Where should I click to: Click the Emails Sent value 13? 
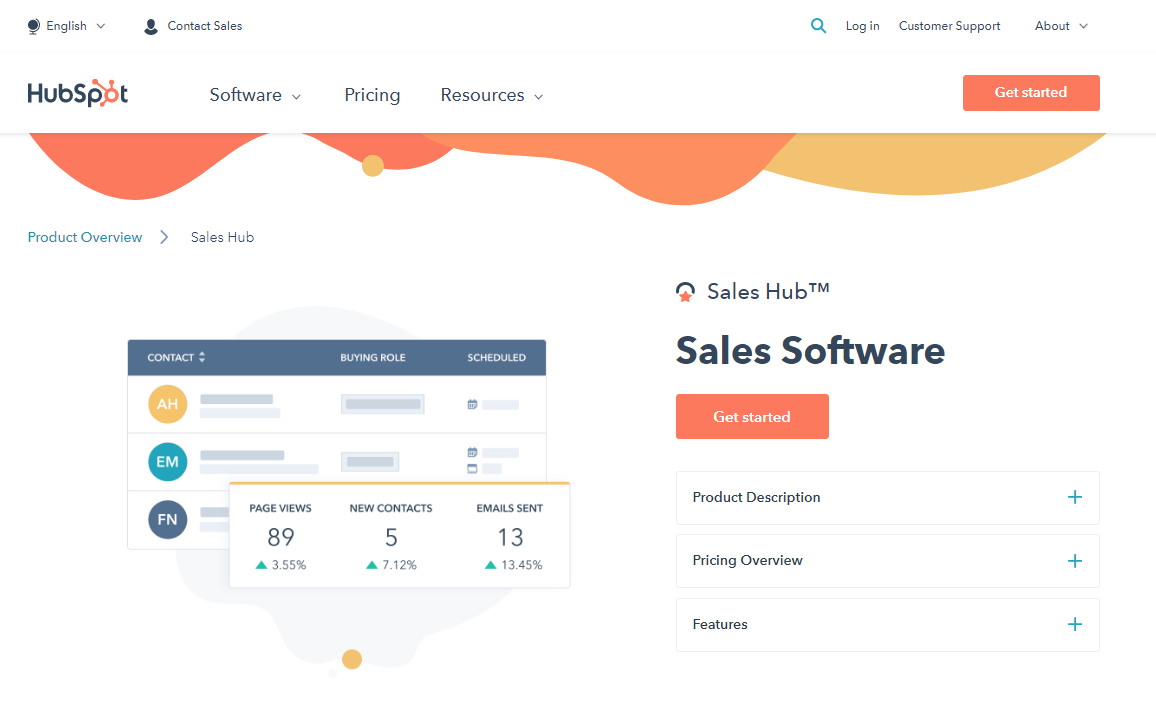coord(510,537)
